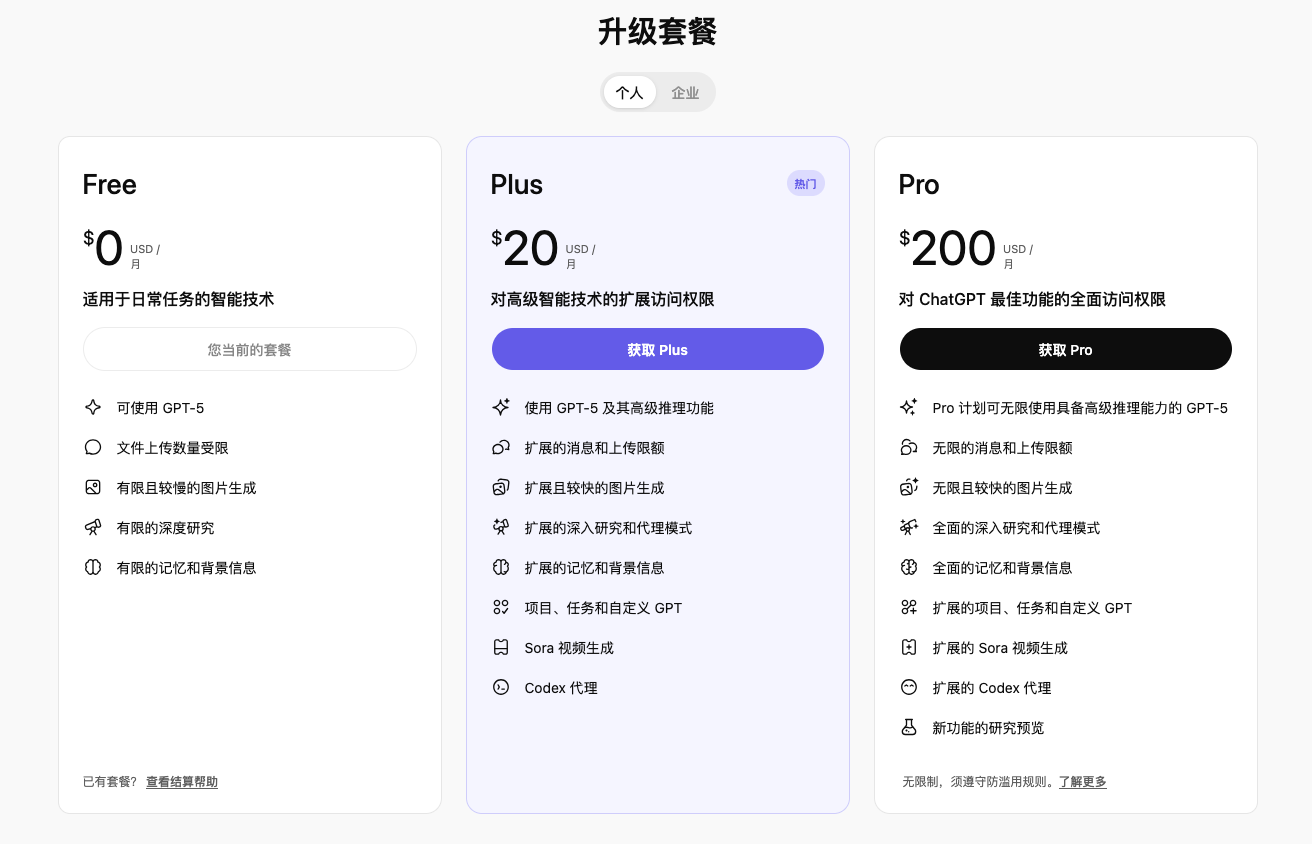Click the 热门 badge on Plus
The width and height of the screenshot is (1312, 844).
805,184
